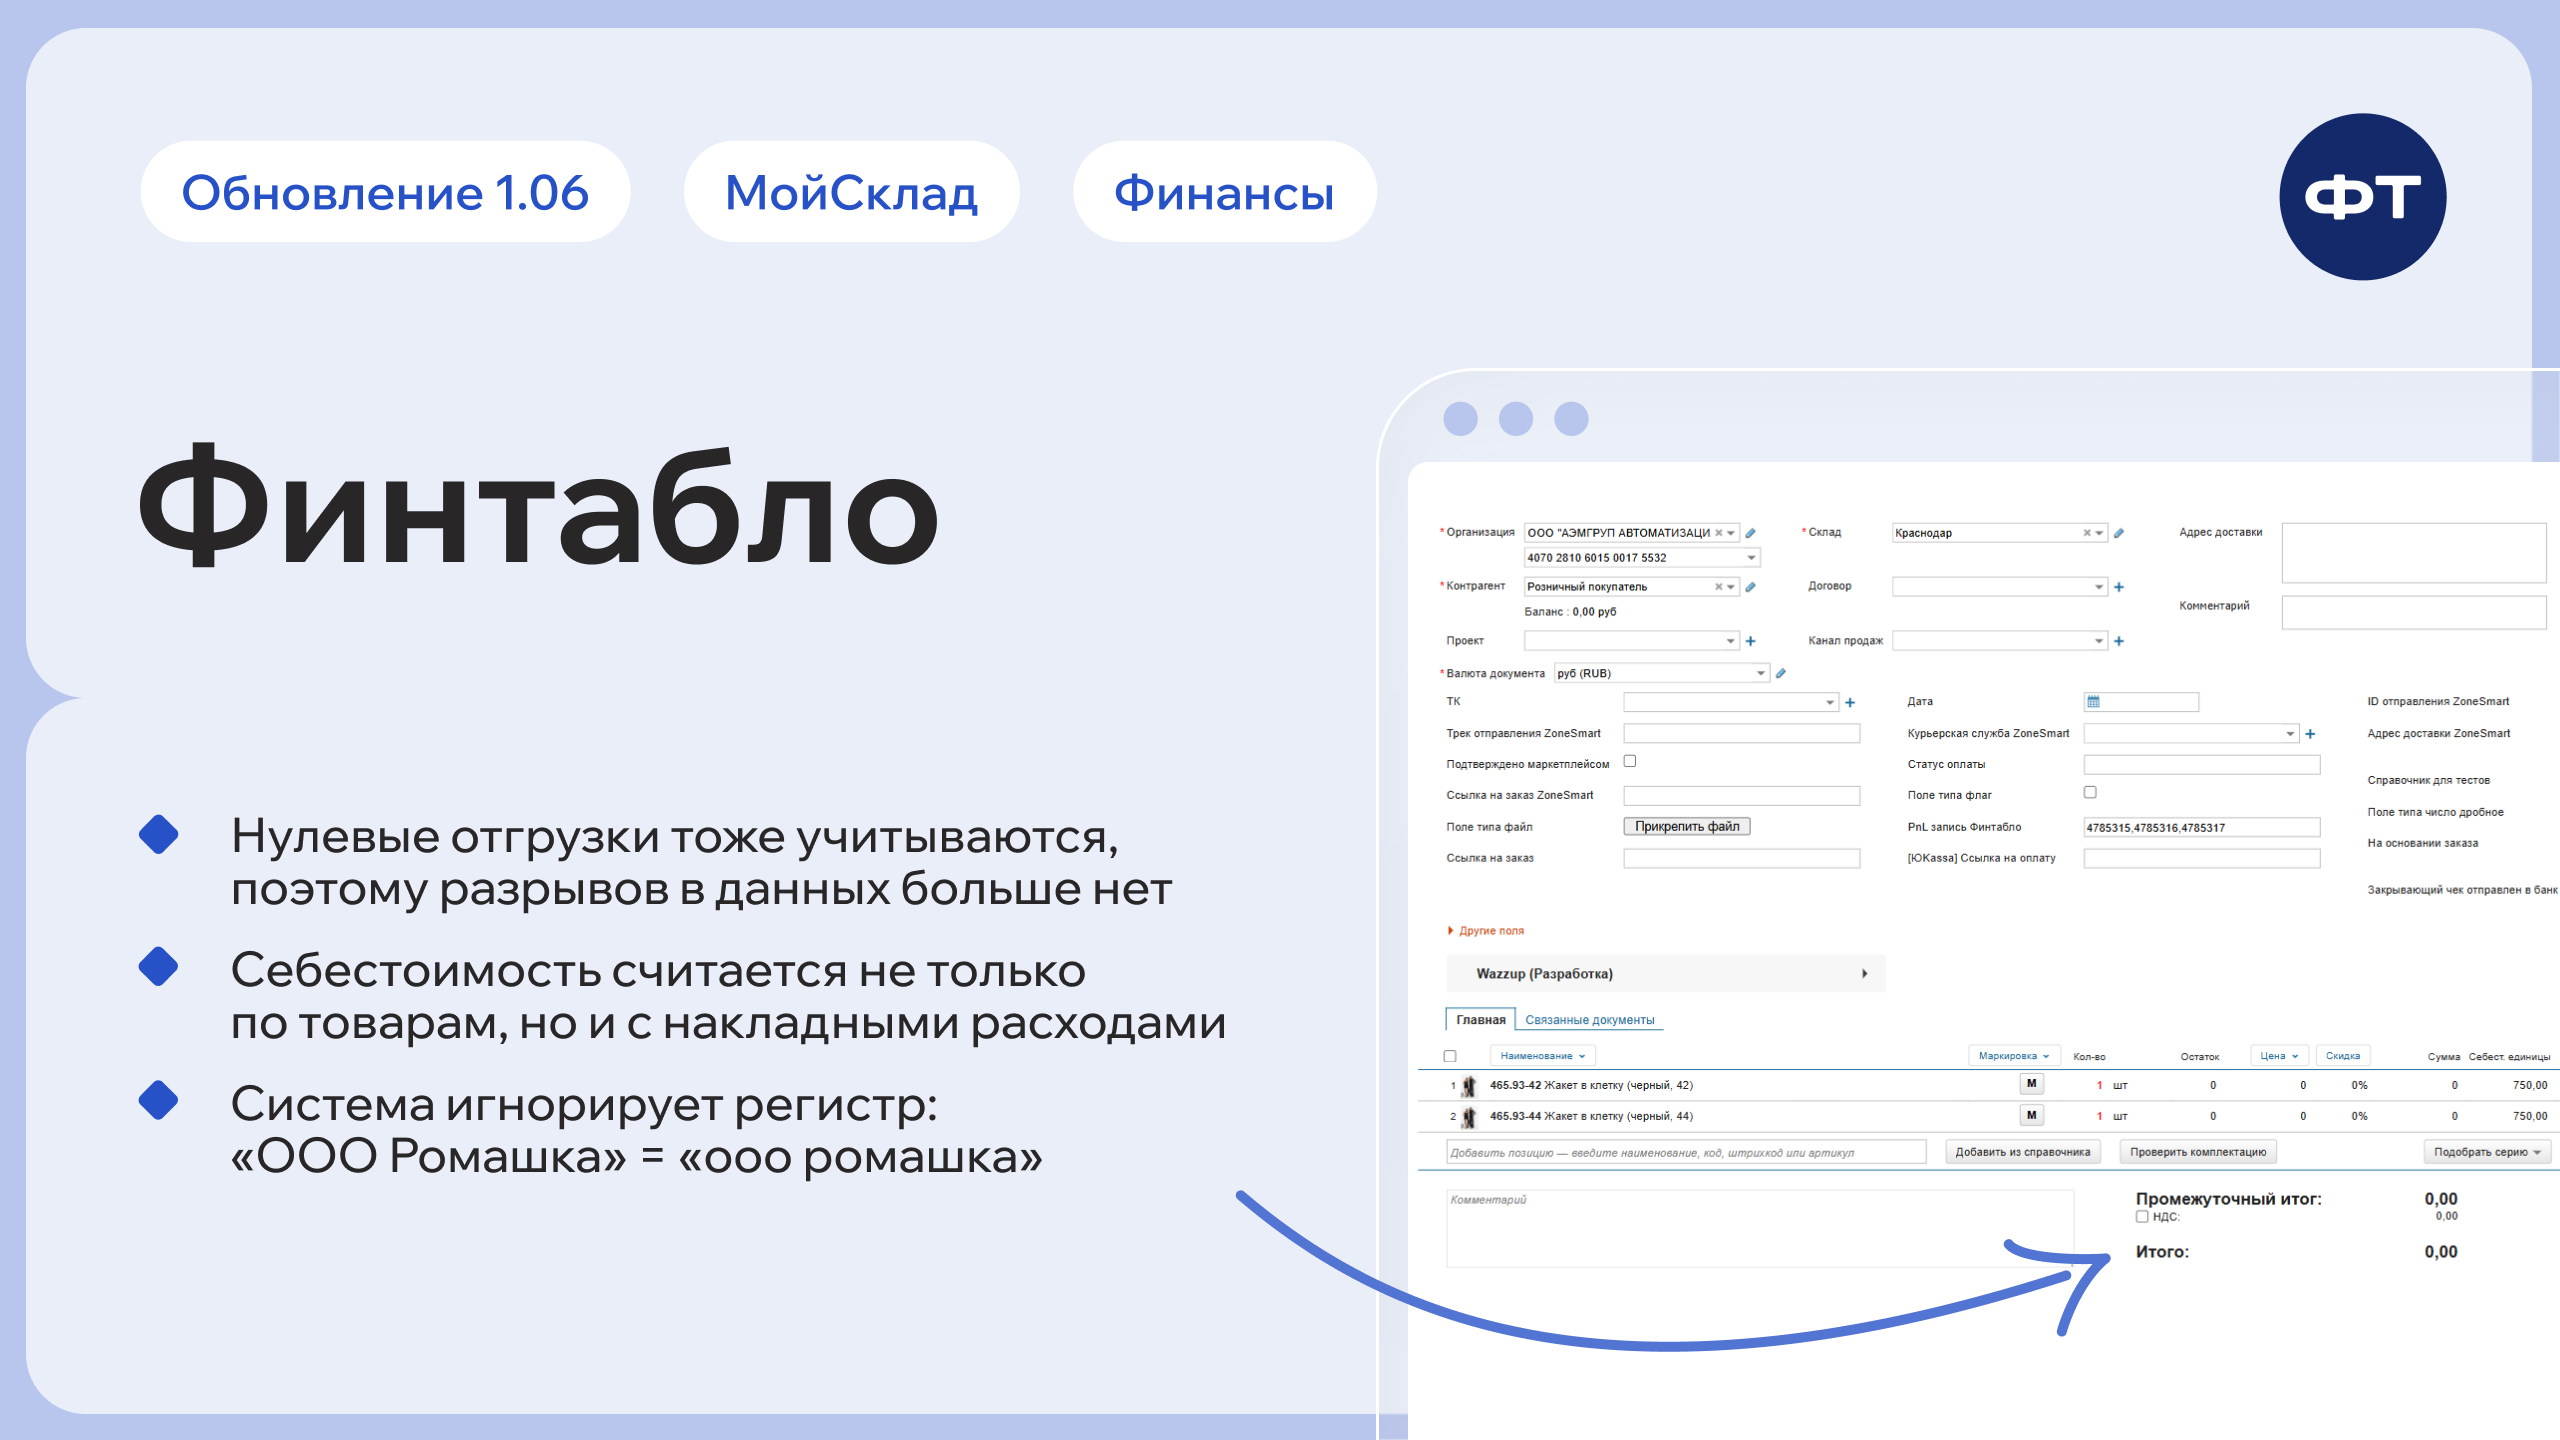
Task: Click plus icon beside Канал продаж
Action: [2118, 641]
